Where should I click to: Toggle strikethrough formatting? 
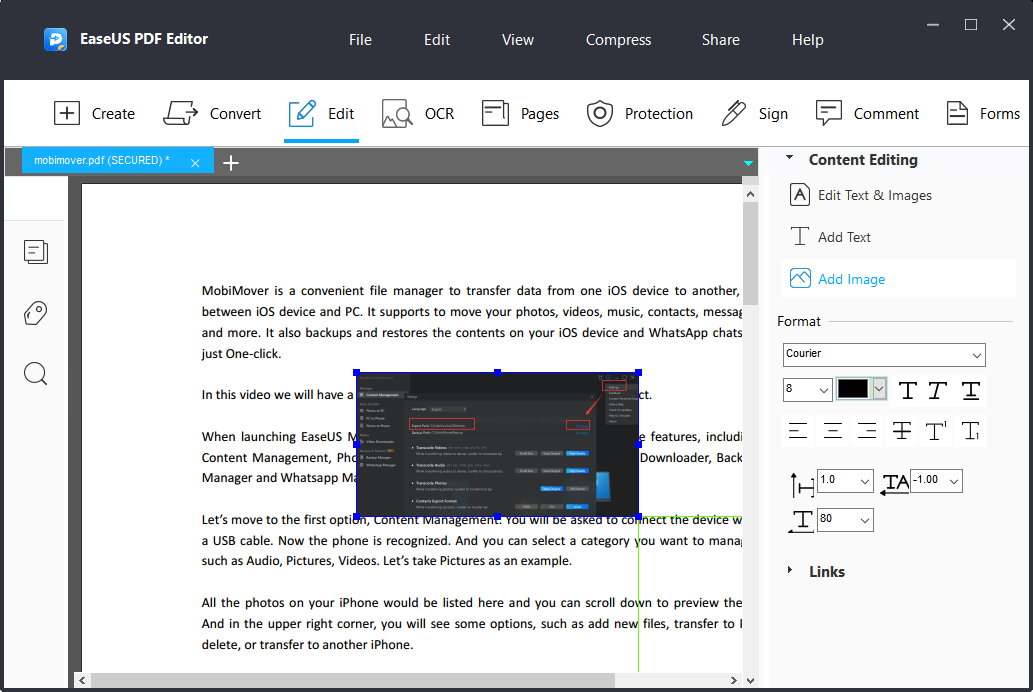(901, 431)
